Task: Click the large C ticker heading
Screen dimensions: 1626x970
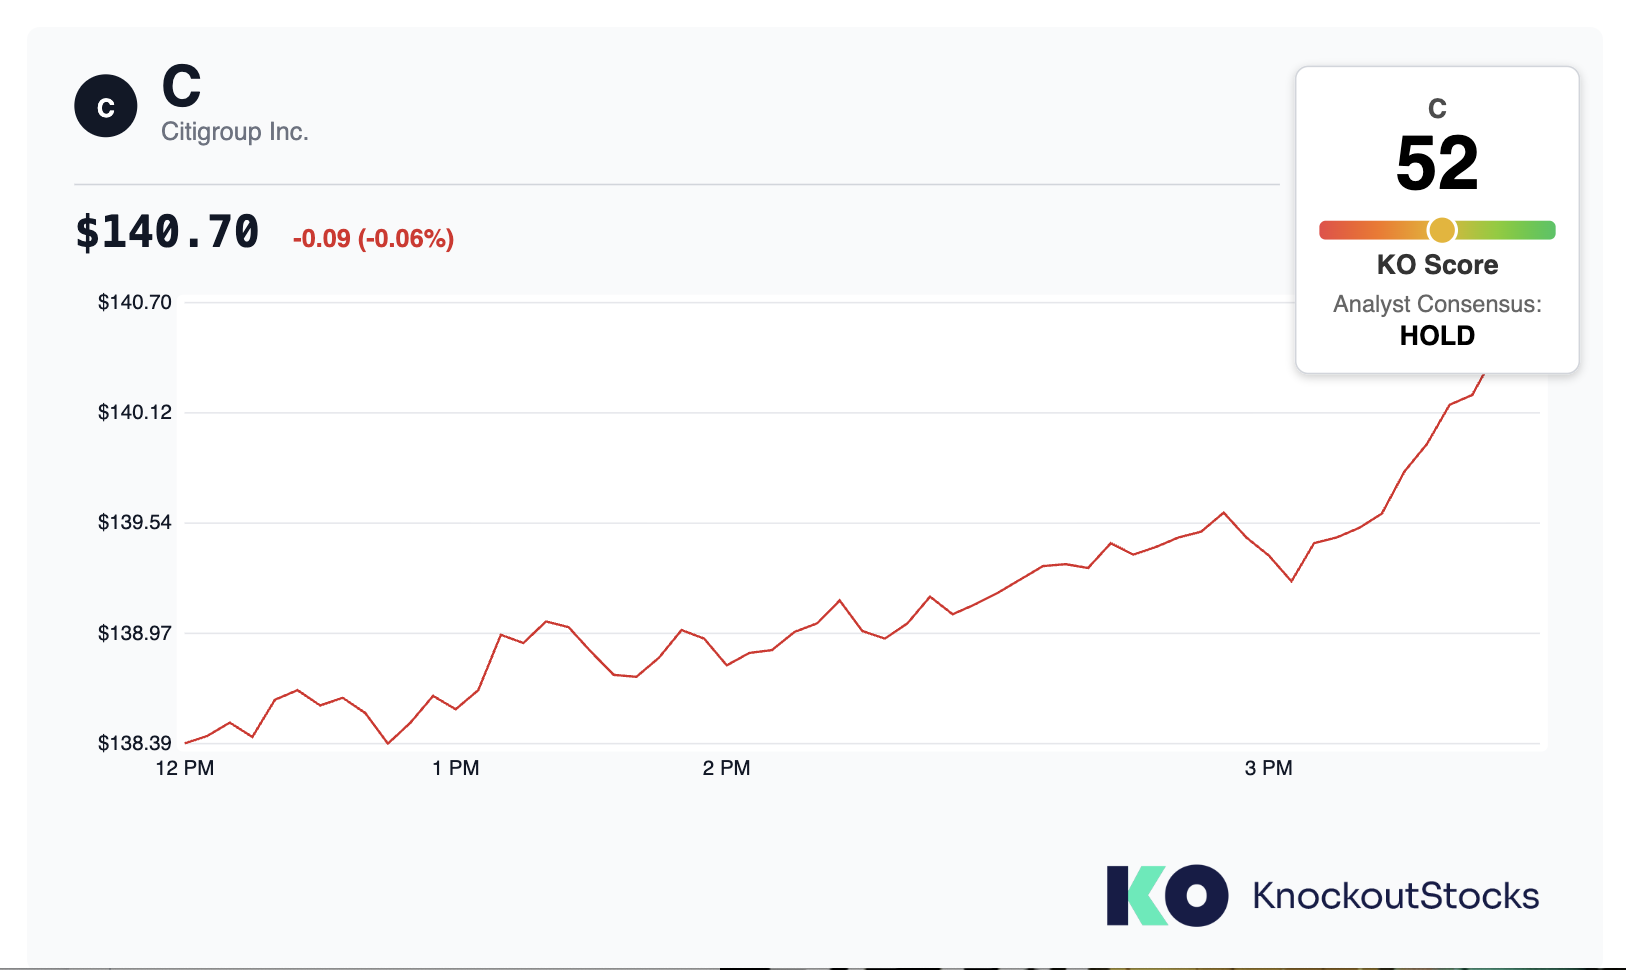Action: (182, 86)
